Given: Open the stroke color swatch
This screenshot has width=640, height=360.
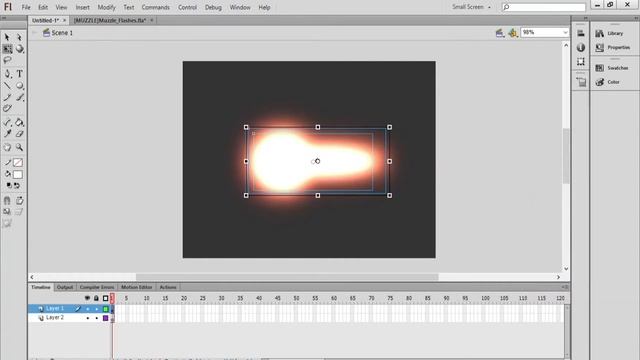Looking at the screenshot, I should [x=18, y=162].
